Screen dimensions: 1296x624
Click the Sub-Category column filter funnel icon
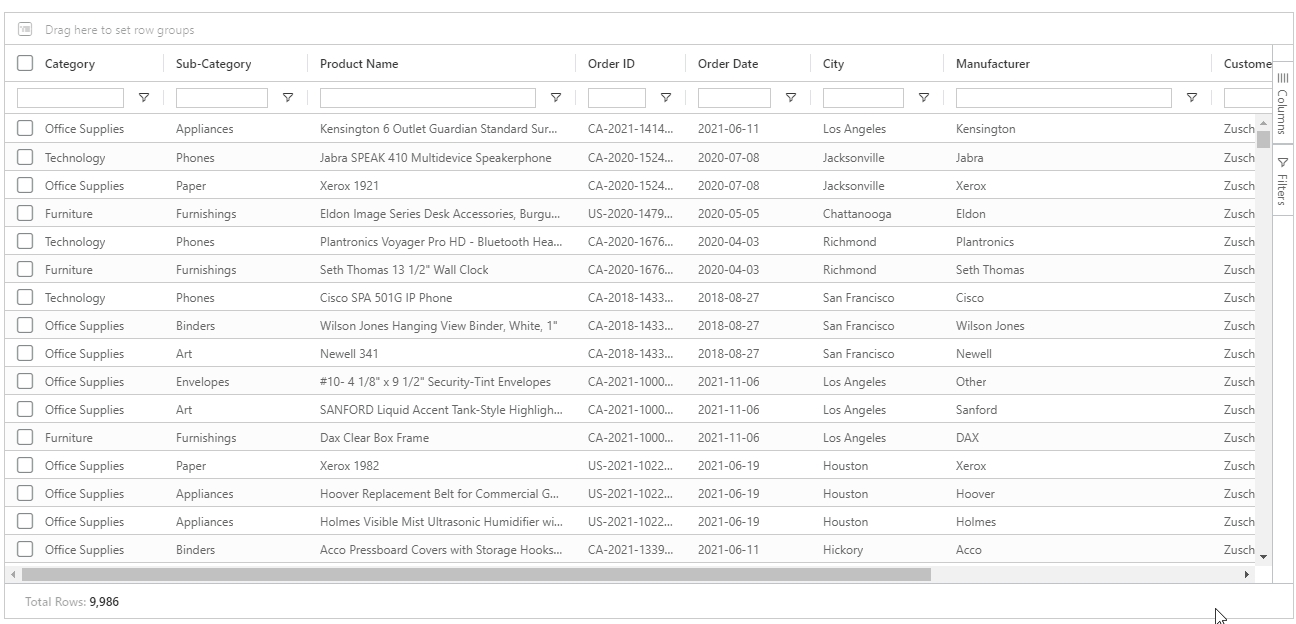pos(288,98)
